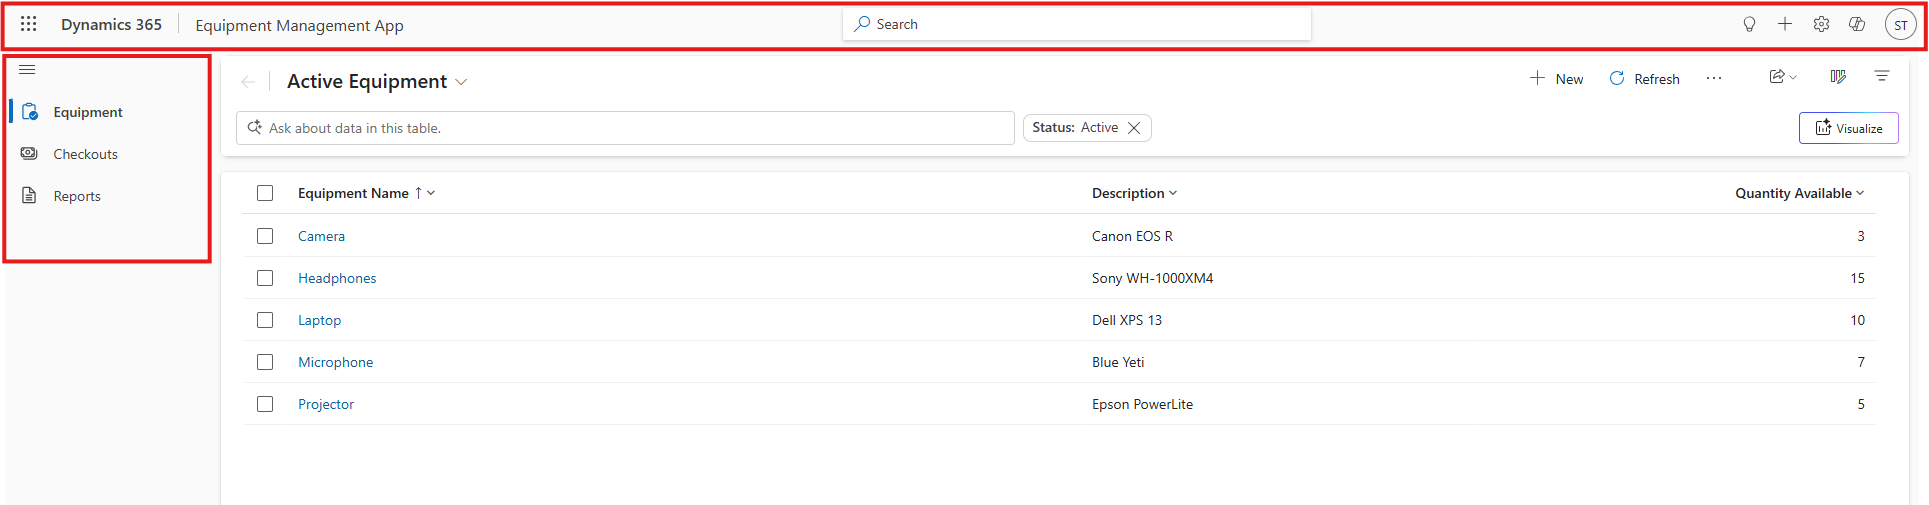
Task: Open the Copilot icon in header
Action: click(x=1857, y=24)
